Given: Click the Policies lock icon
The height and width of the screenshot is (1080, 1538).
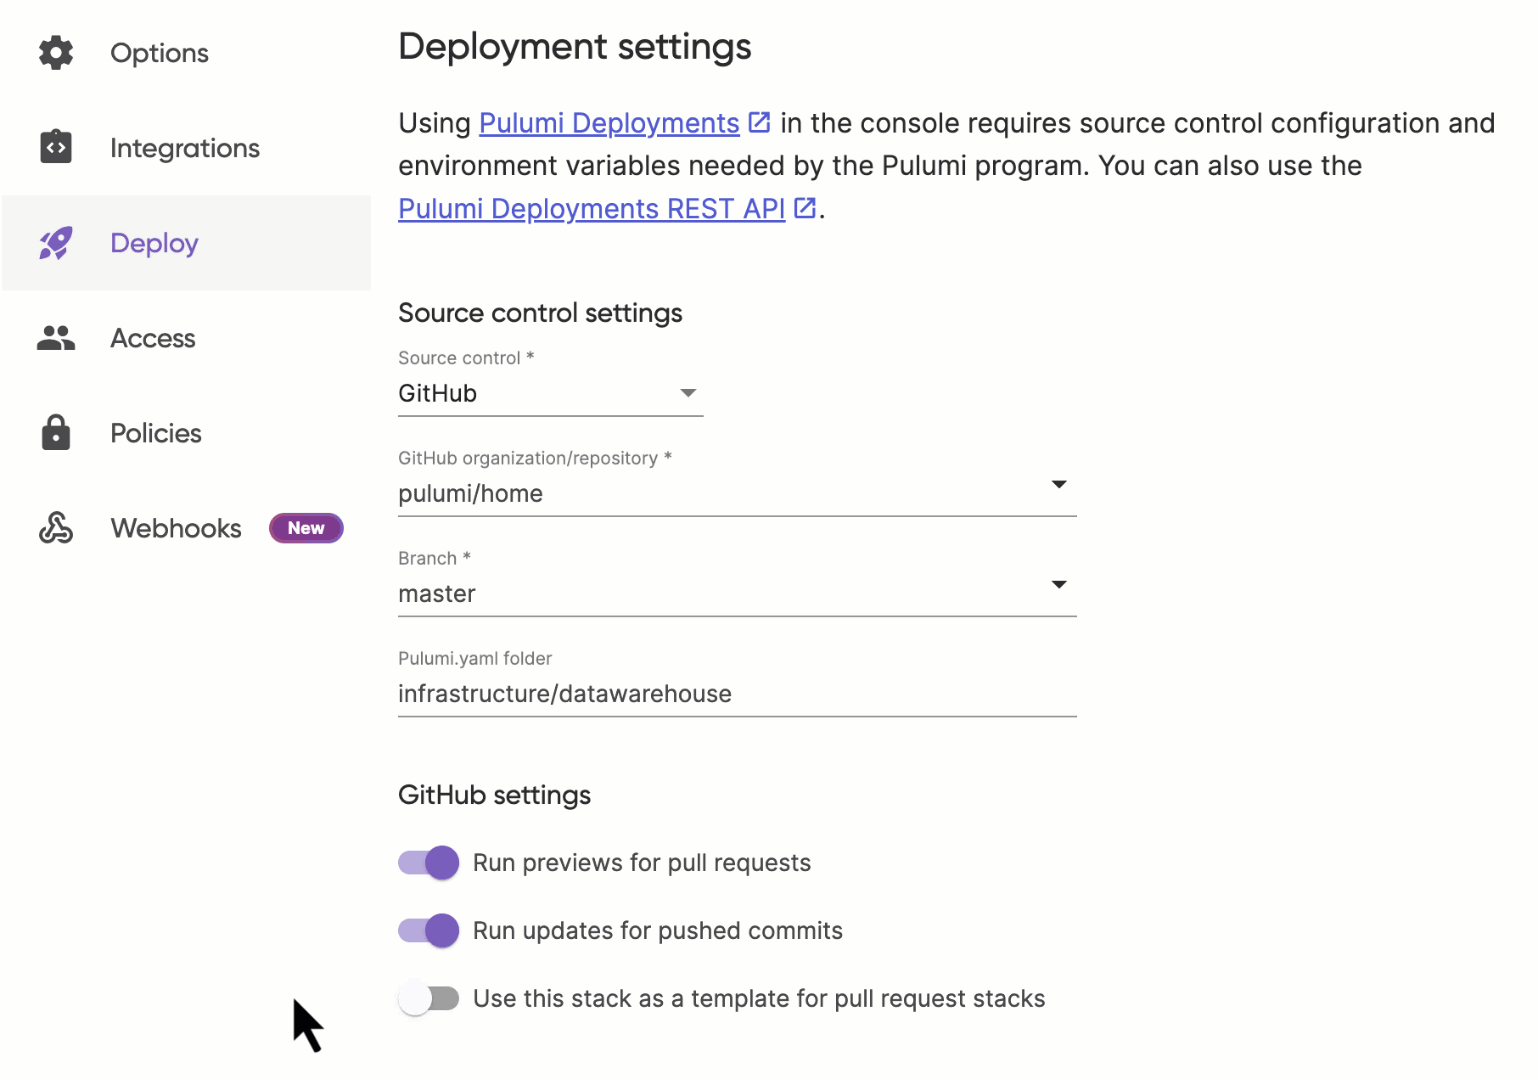Looking at the screenshot, I should (x=56, y=433).
